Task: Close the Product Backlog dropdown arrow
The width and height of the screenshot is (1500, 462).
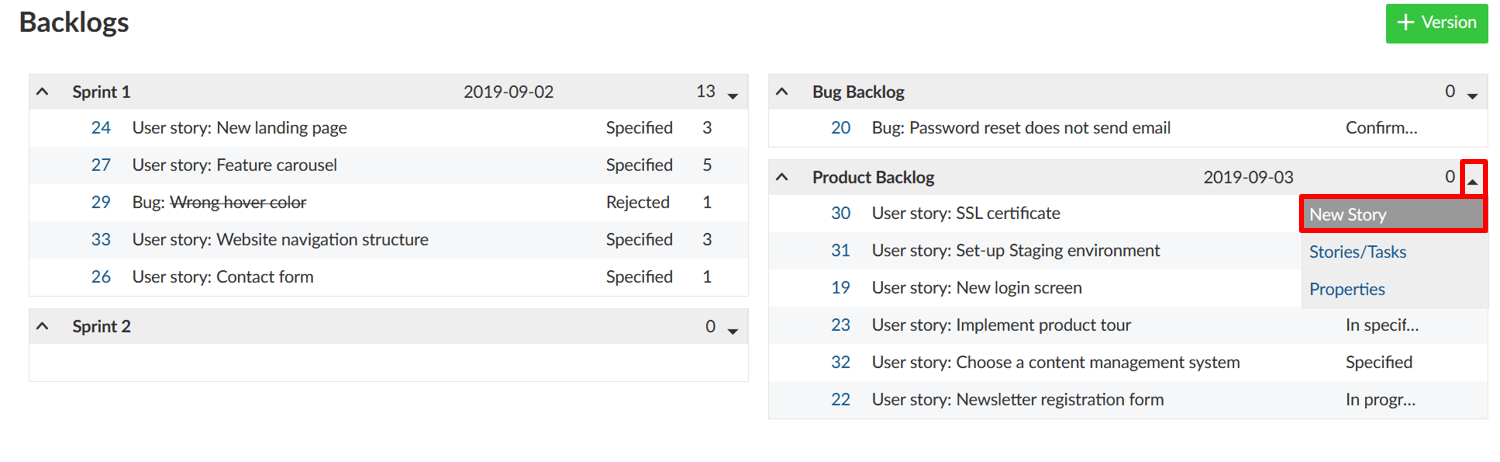Action: 1472,181
